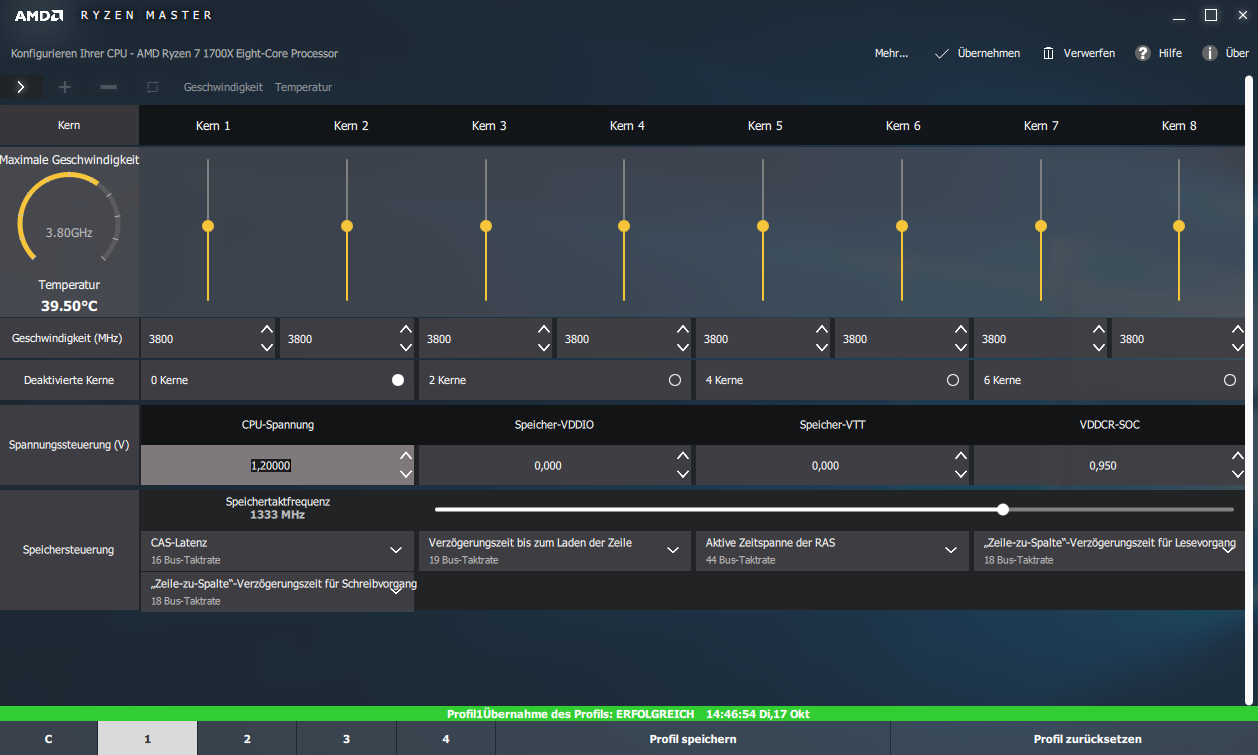This screenshot has height=755, width=1258.
Task: Open the Aktive Zeitspanne der RAS dropdown
Action: (833, 551)
